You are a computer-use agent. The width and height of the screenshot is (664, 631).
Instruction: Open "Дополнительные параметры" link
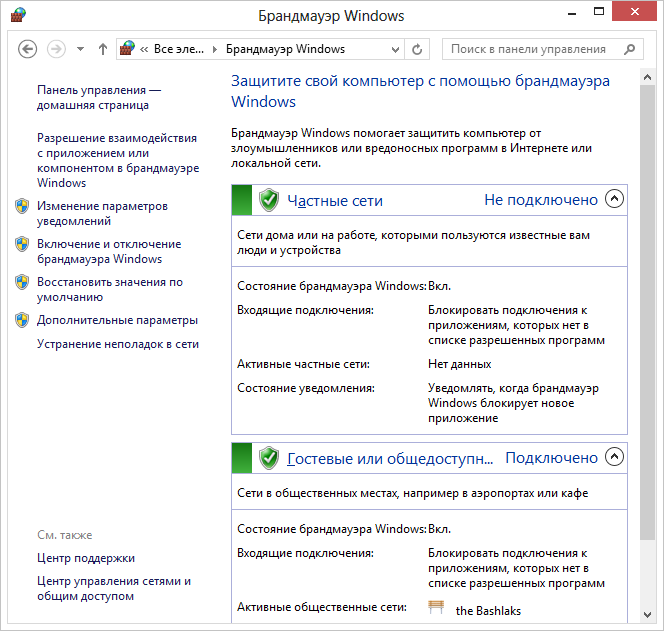(117, 320)
